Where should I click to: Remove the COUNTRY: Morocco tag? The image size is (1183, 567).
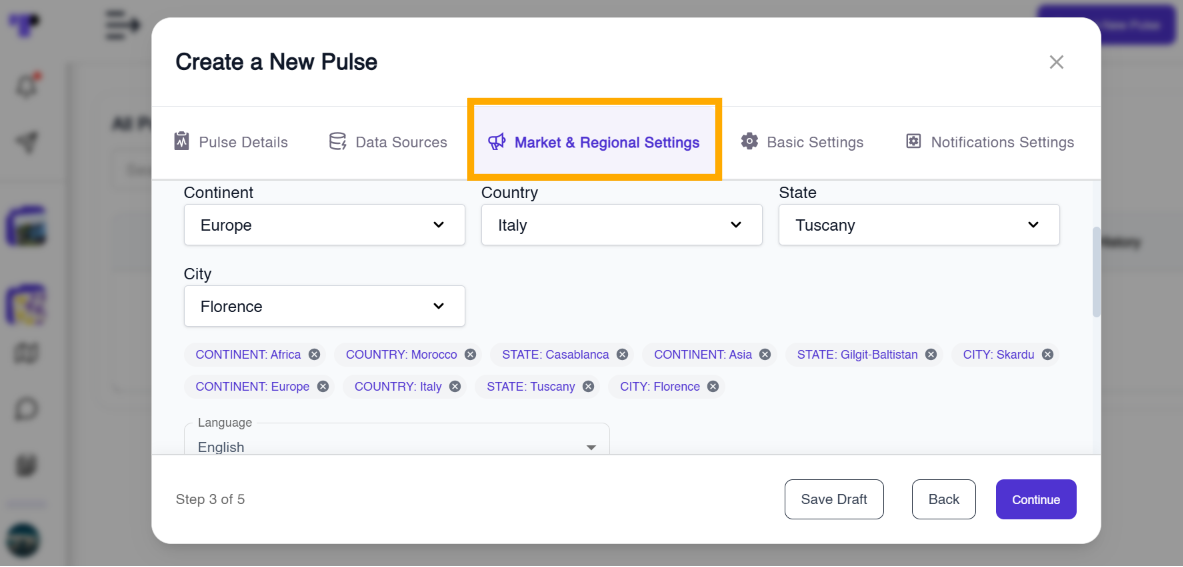470,354
